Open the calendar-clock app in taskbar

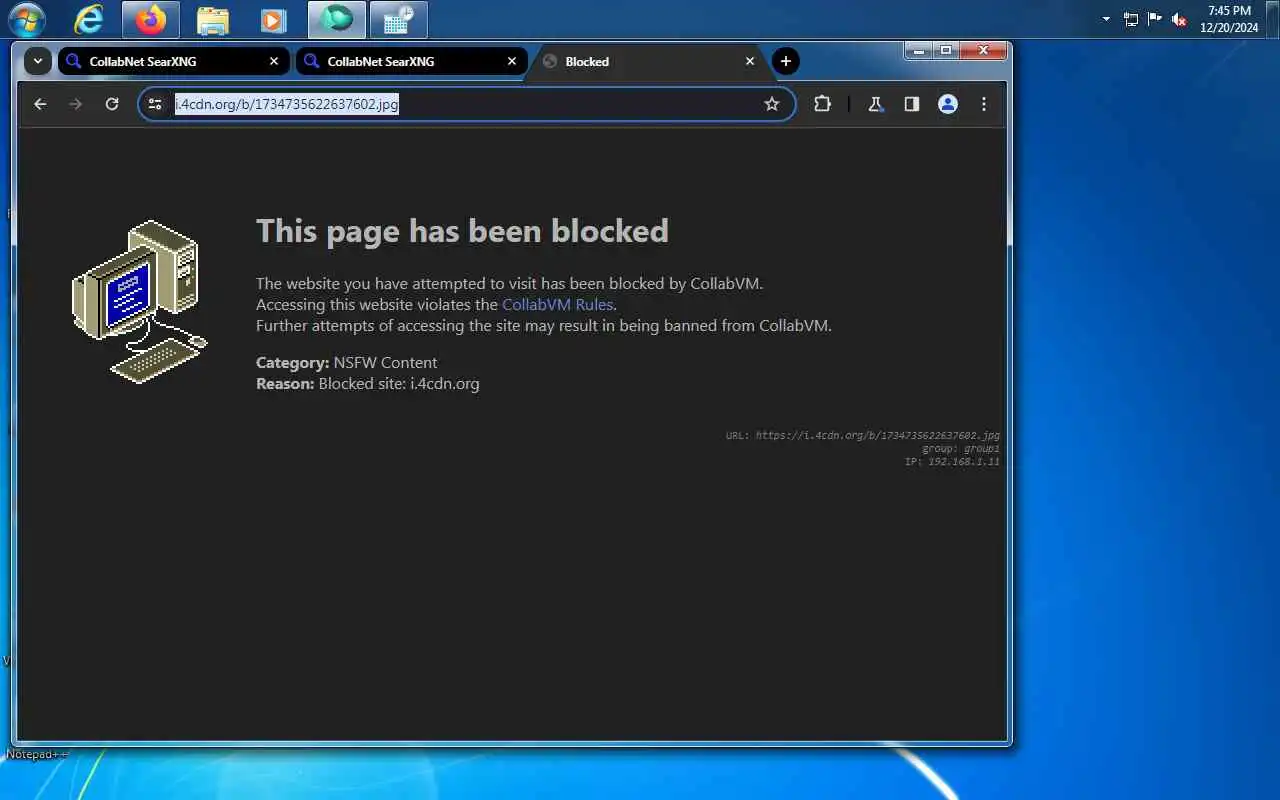(399, 19)
